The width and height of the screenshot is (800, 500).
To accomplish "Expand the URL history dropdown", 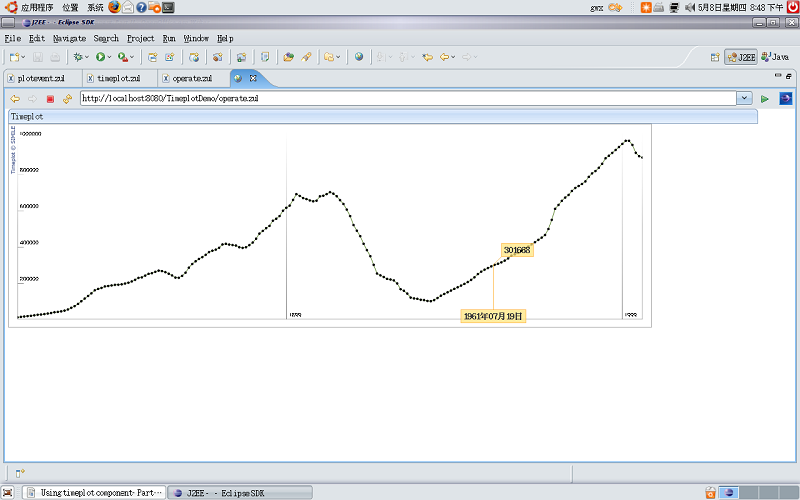I will (744, 98).
